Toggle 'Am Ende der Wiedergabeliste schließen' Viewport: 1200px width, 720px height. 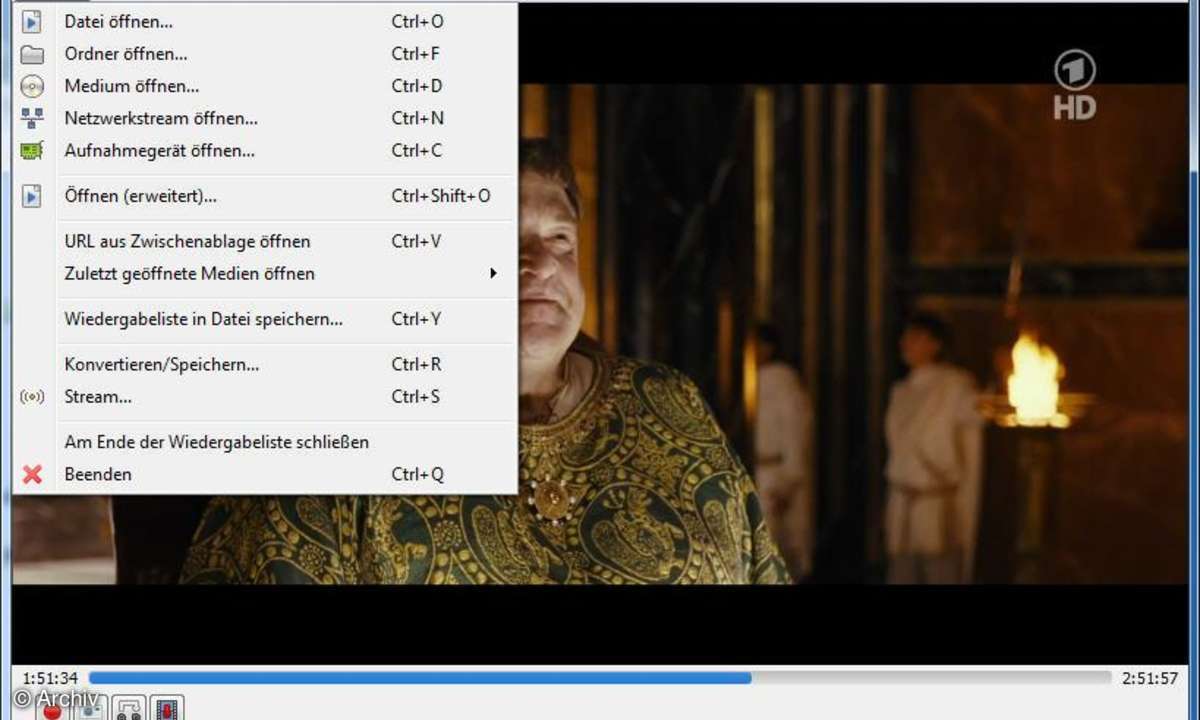point(265,442)
